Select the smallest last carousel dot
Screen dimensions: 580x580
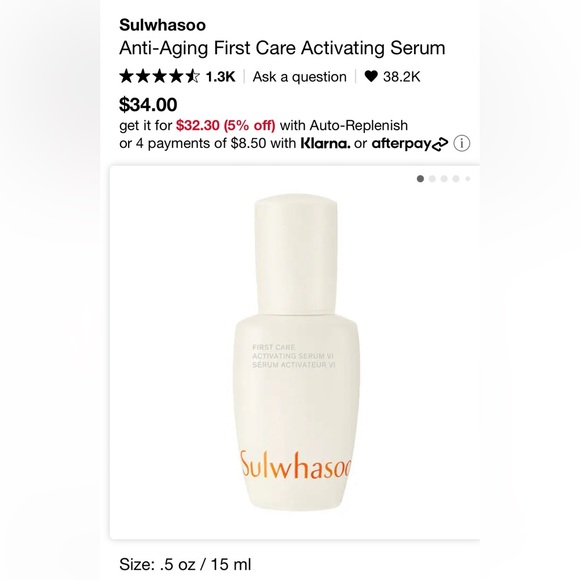click(x=468, y=179)
